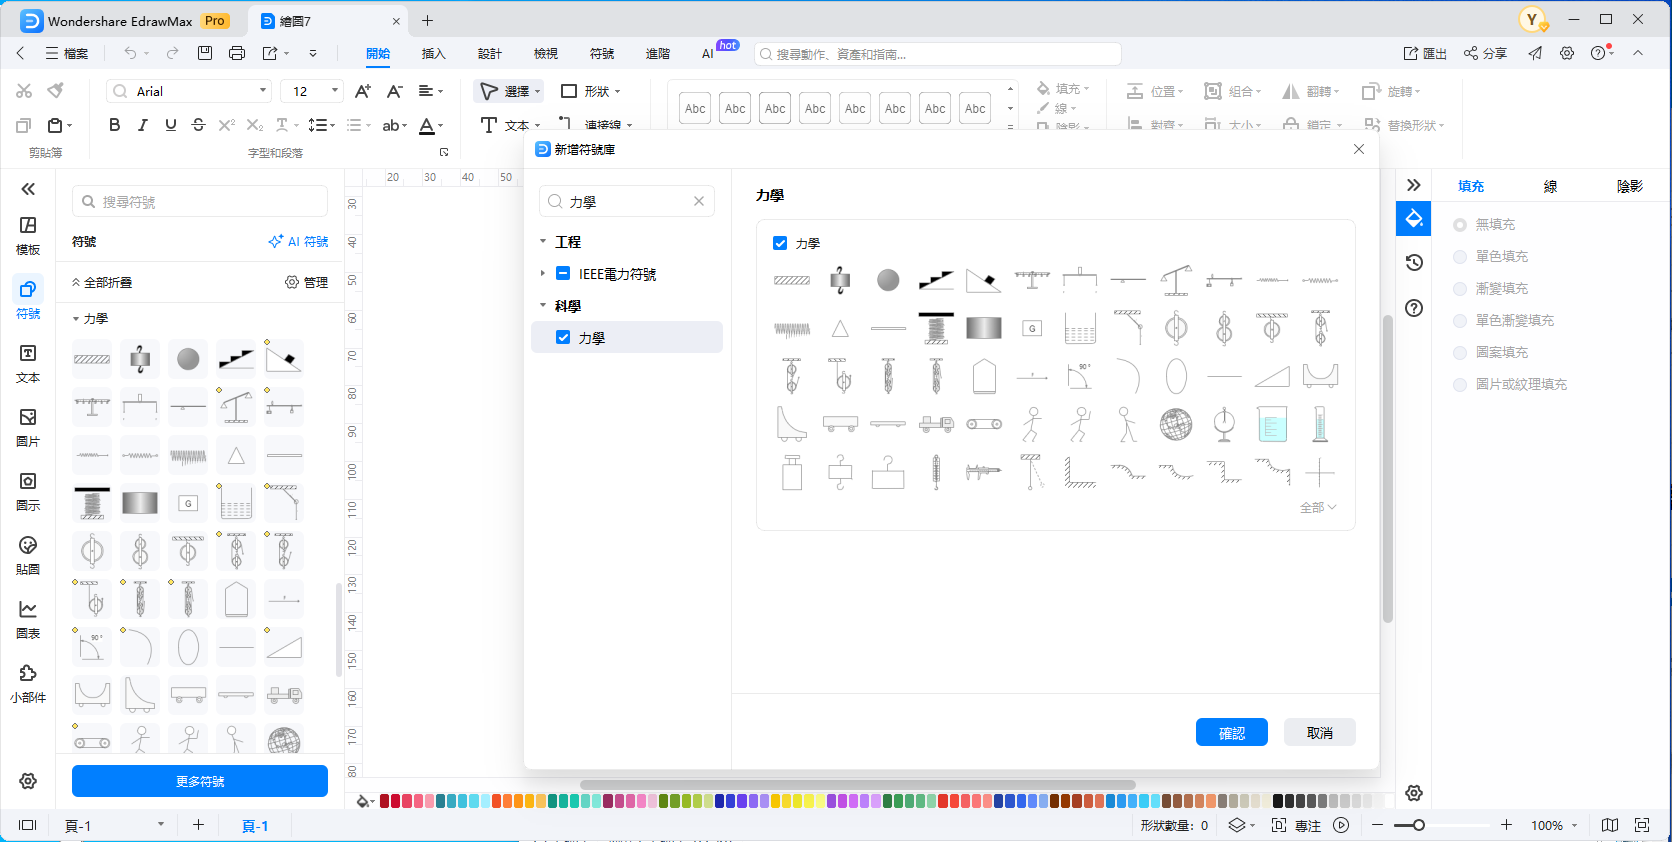Expand the 全部 dropdown in symbol preview
The image size is (1672, 842).
[x=1317, y=508]
